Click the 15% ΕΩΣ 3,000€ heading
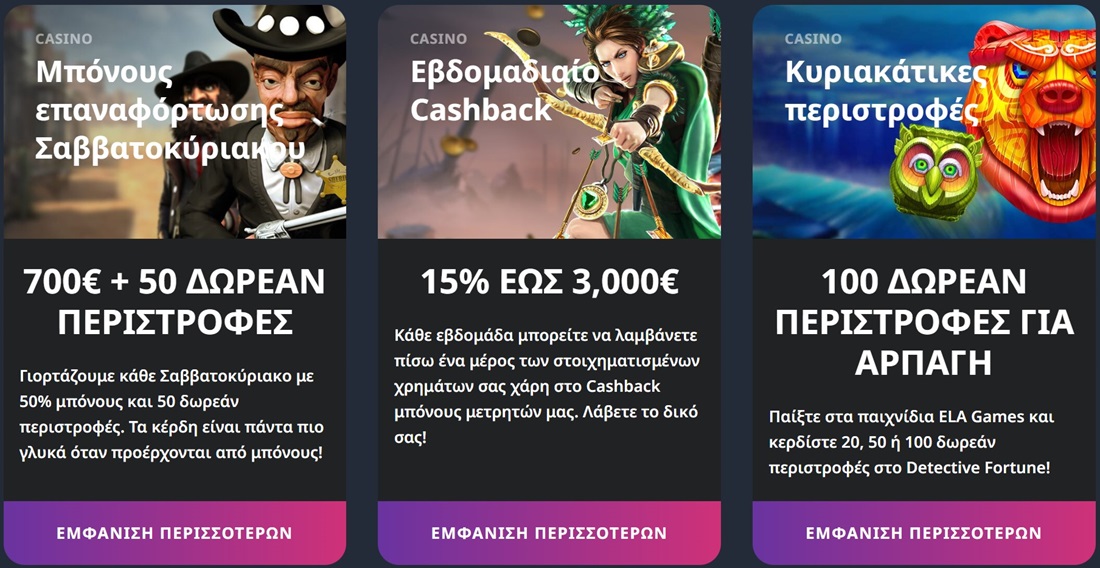 [549, 282]
